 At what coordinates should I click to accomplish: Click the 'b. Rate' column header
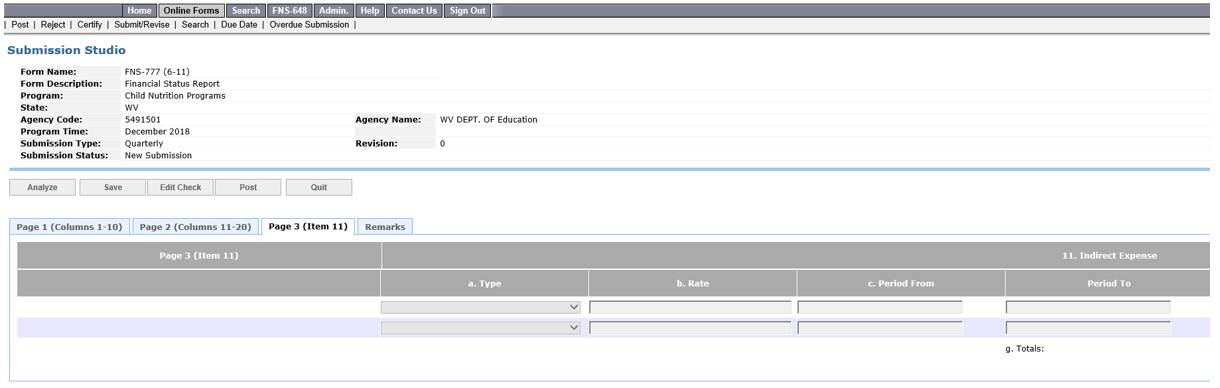pyautogui.click(x=693, y=283)
